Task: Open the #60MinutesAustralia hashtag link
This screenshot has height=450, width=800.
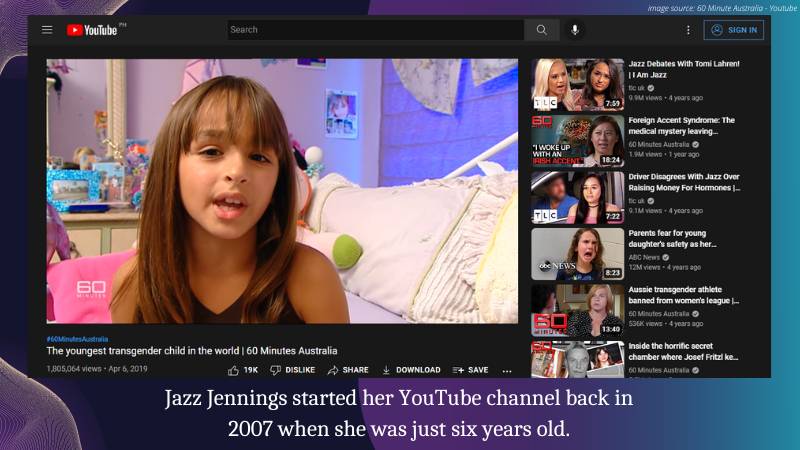Action: tap(78, 339)
